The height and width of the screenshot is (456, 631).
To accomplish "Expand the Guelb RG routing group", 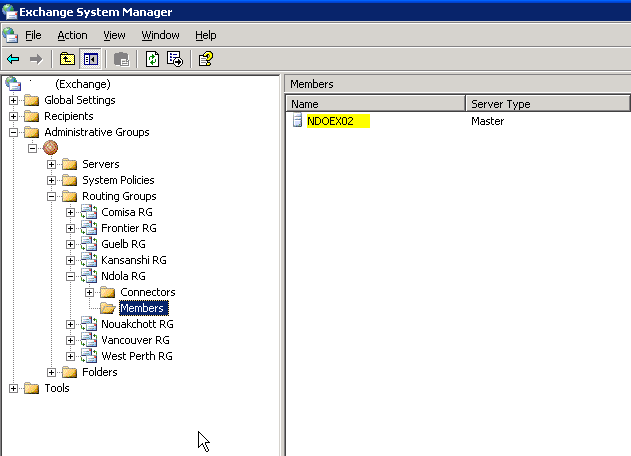I will tap(70, 244).
